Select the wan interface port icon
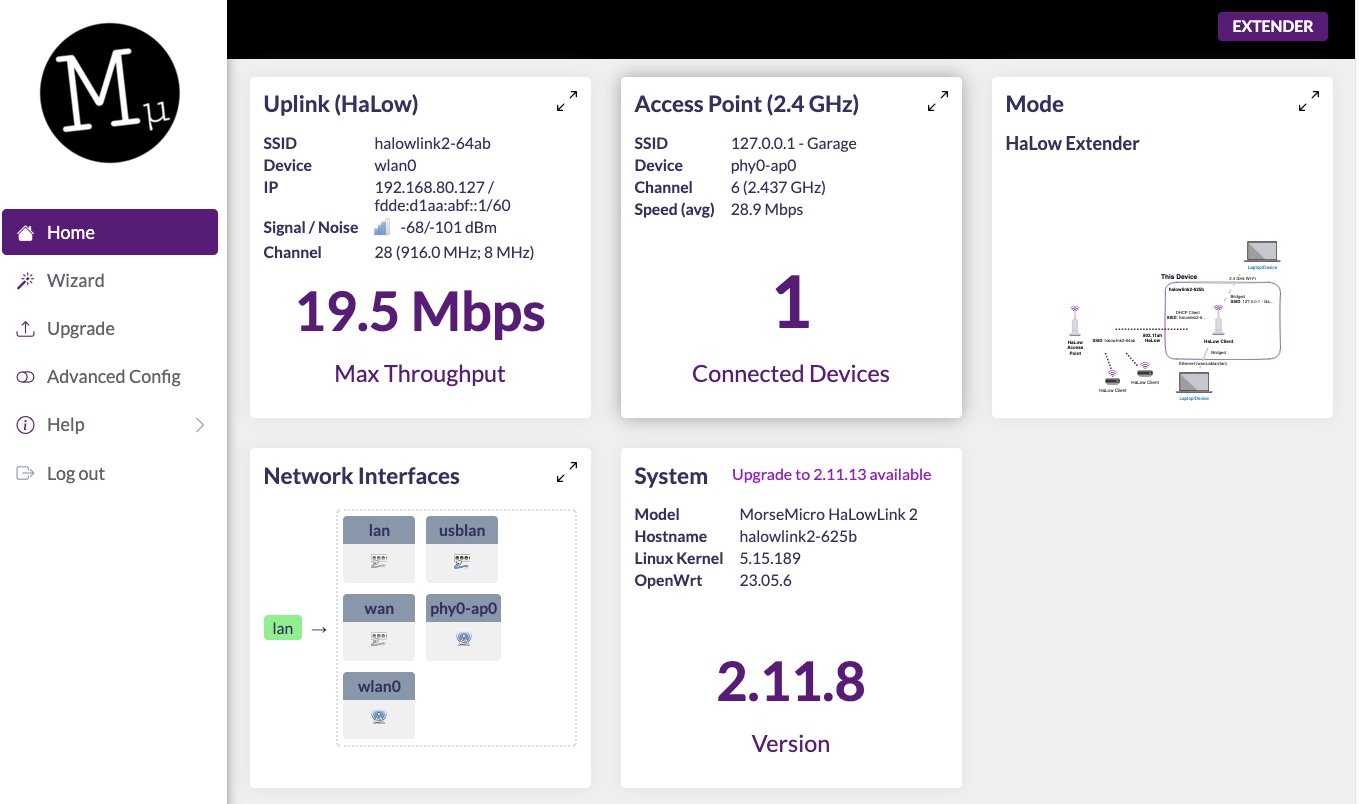Viewport: 1359px width, 804px height. (379, 640)
